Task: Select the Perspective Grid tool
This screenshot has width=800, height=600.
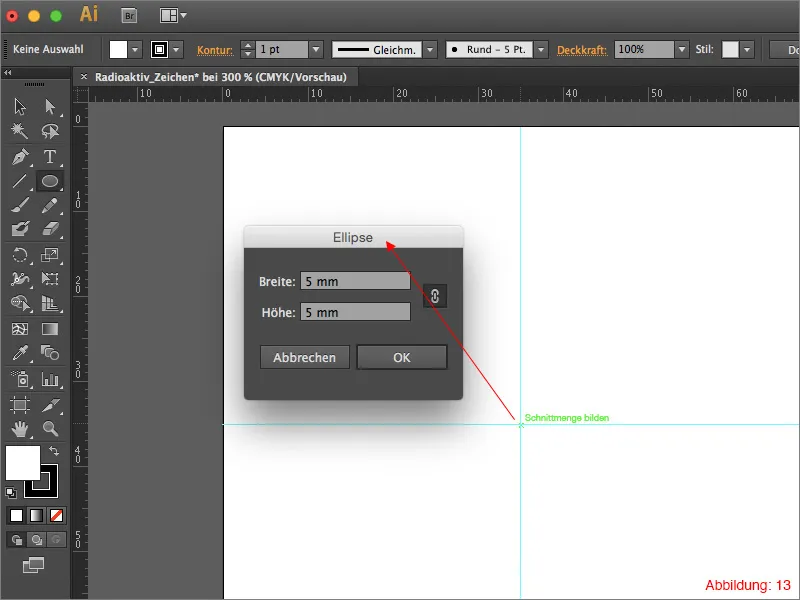Action: [50, 303]
